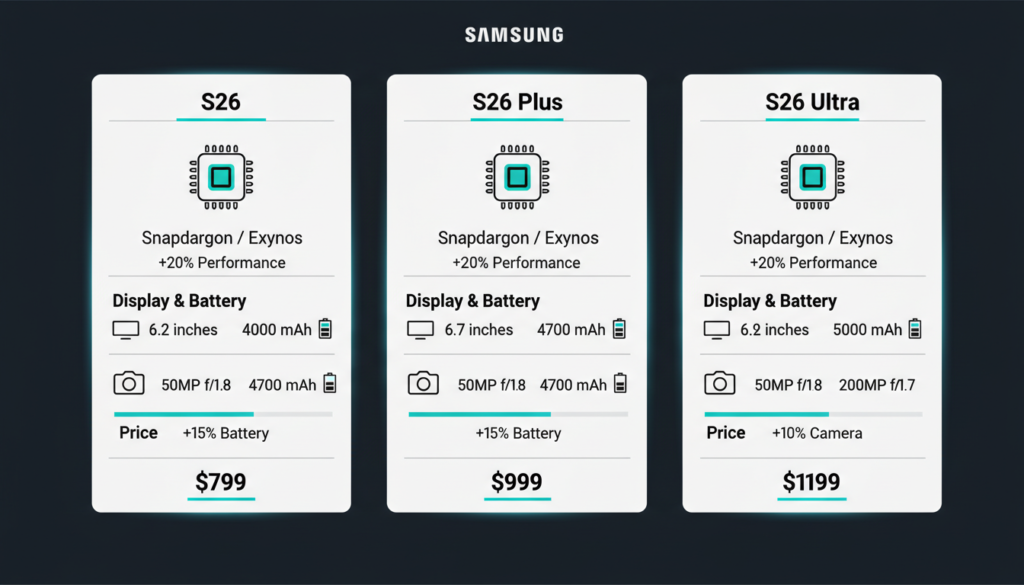This screenshot has height=585, width=1024.
Task: Select the S26 Ultra display monitor icon
Action: [x=717, y=329]
